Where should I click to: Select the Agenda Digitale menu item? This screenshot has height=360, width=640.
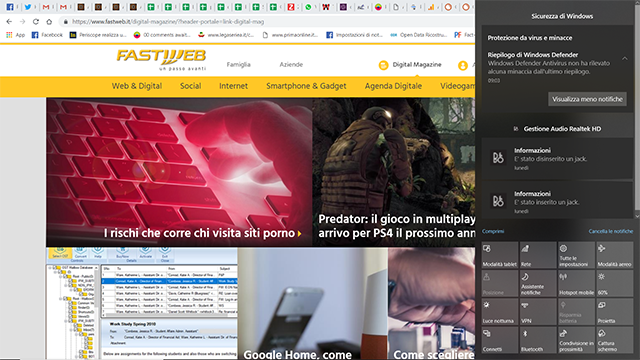click(393, 86)
